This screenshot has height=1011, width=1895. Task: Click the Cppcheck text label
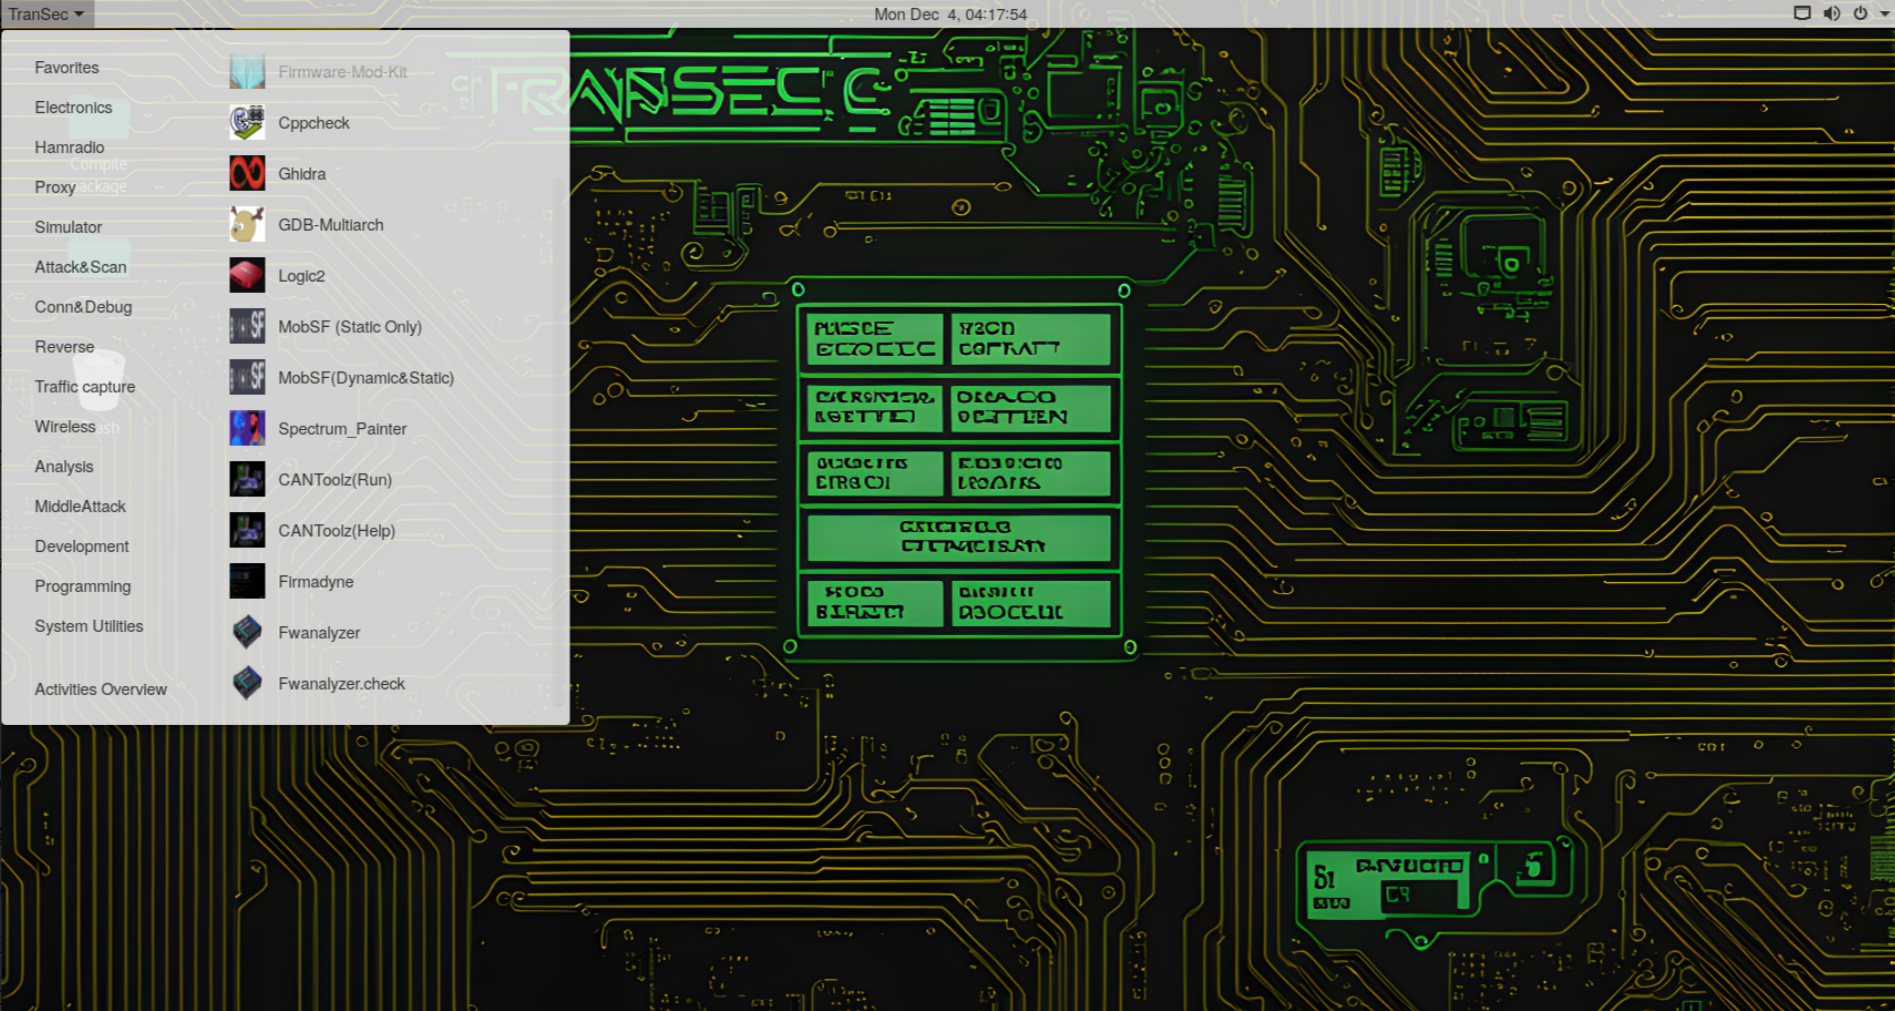pos(314,123)
